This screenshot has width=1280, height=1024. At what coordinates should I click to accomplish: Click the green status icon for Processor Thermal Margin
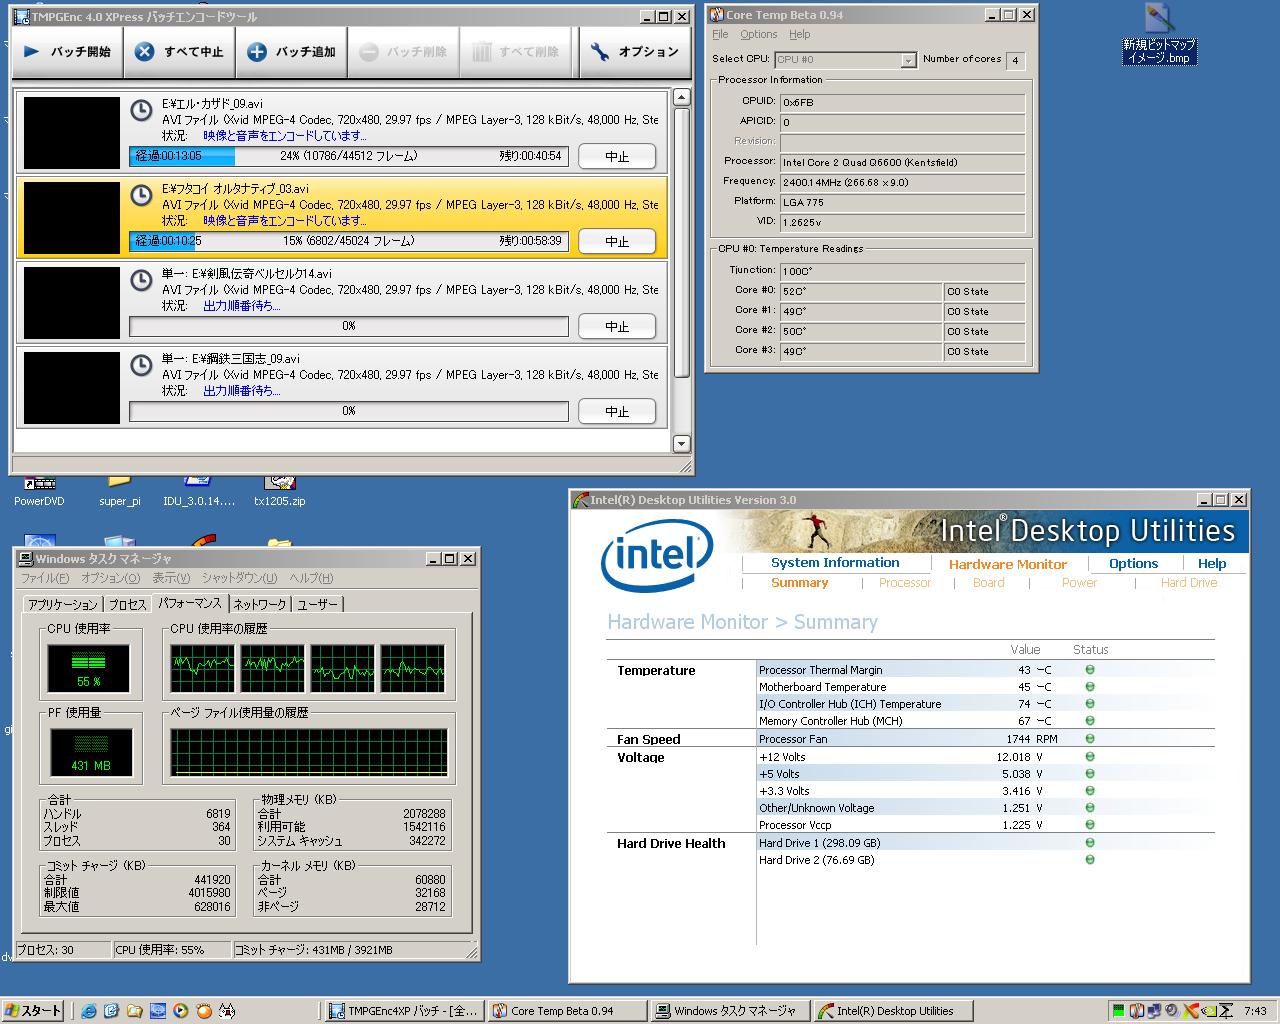coord(1090,670)
